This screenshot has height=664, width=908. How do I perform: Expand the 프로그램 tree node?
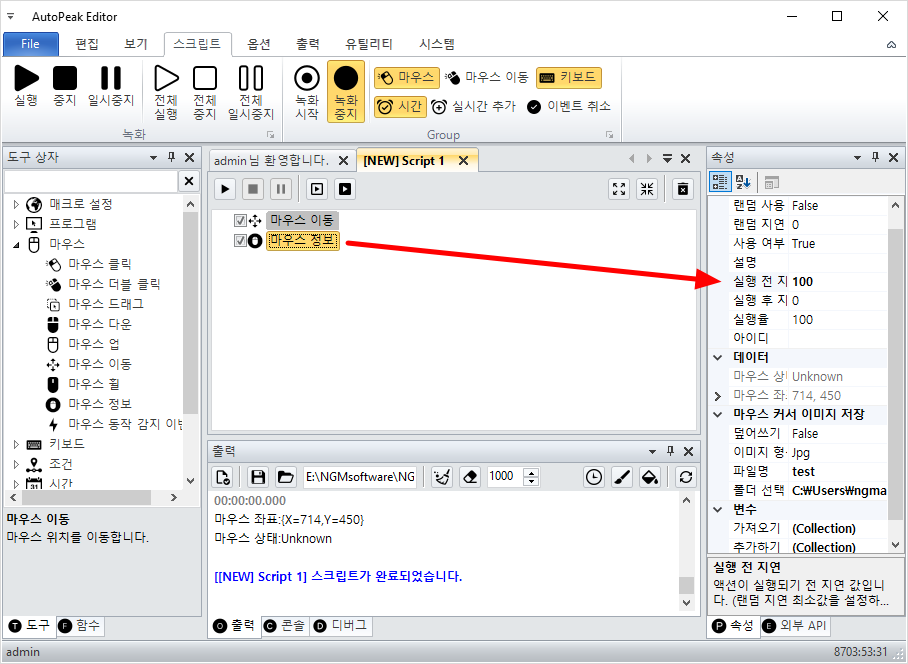pyautogui.click(x=16, y=224)
